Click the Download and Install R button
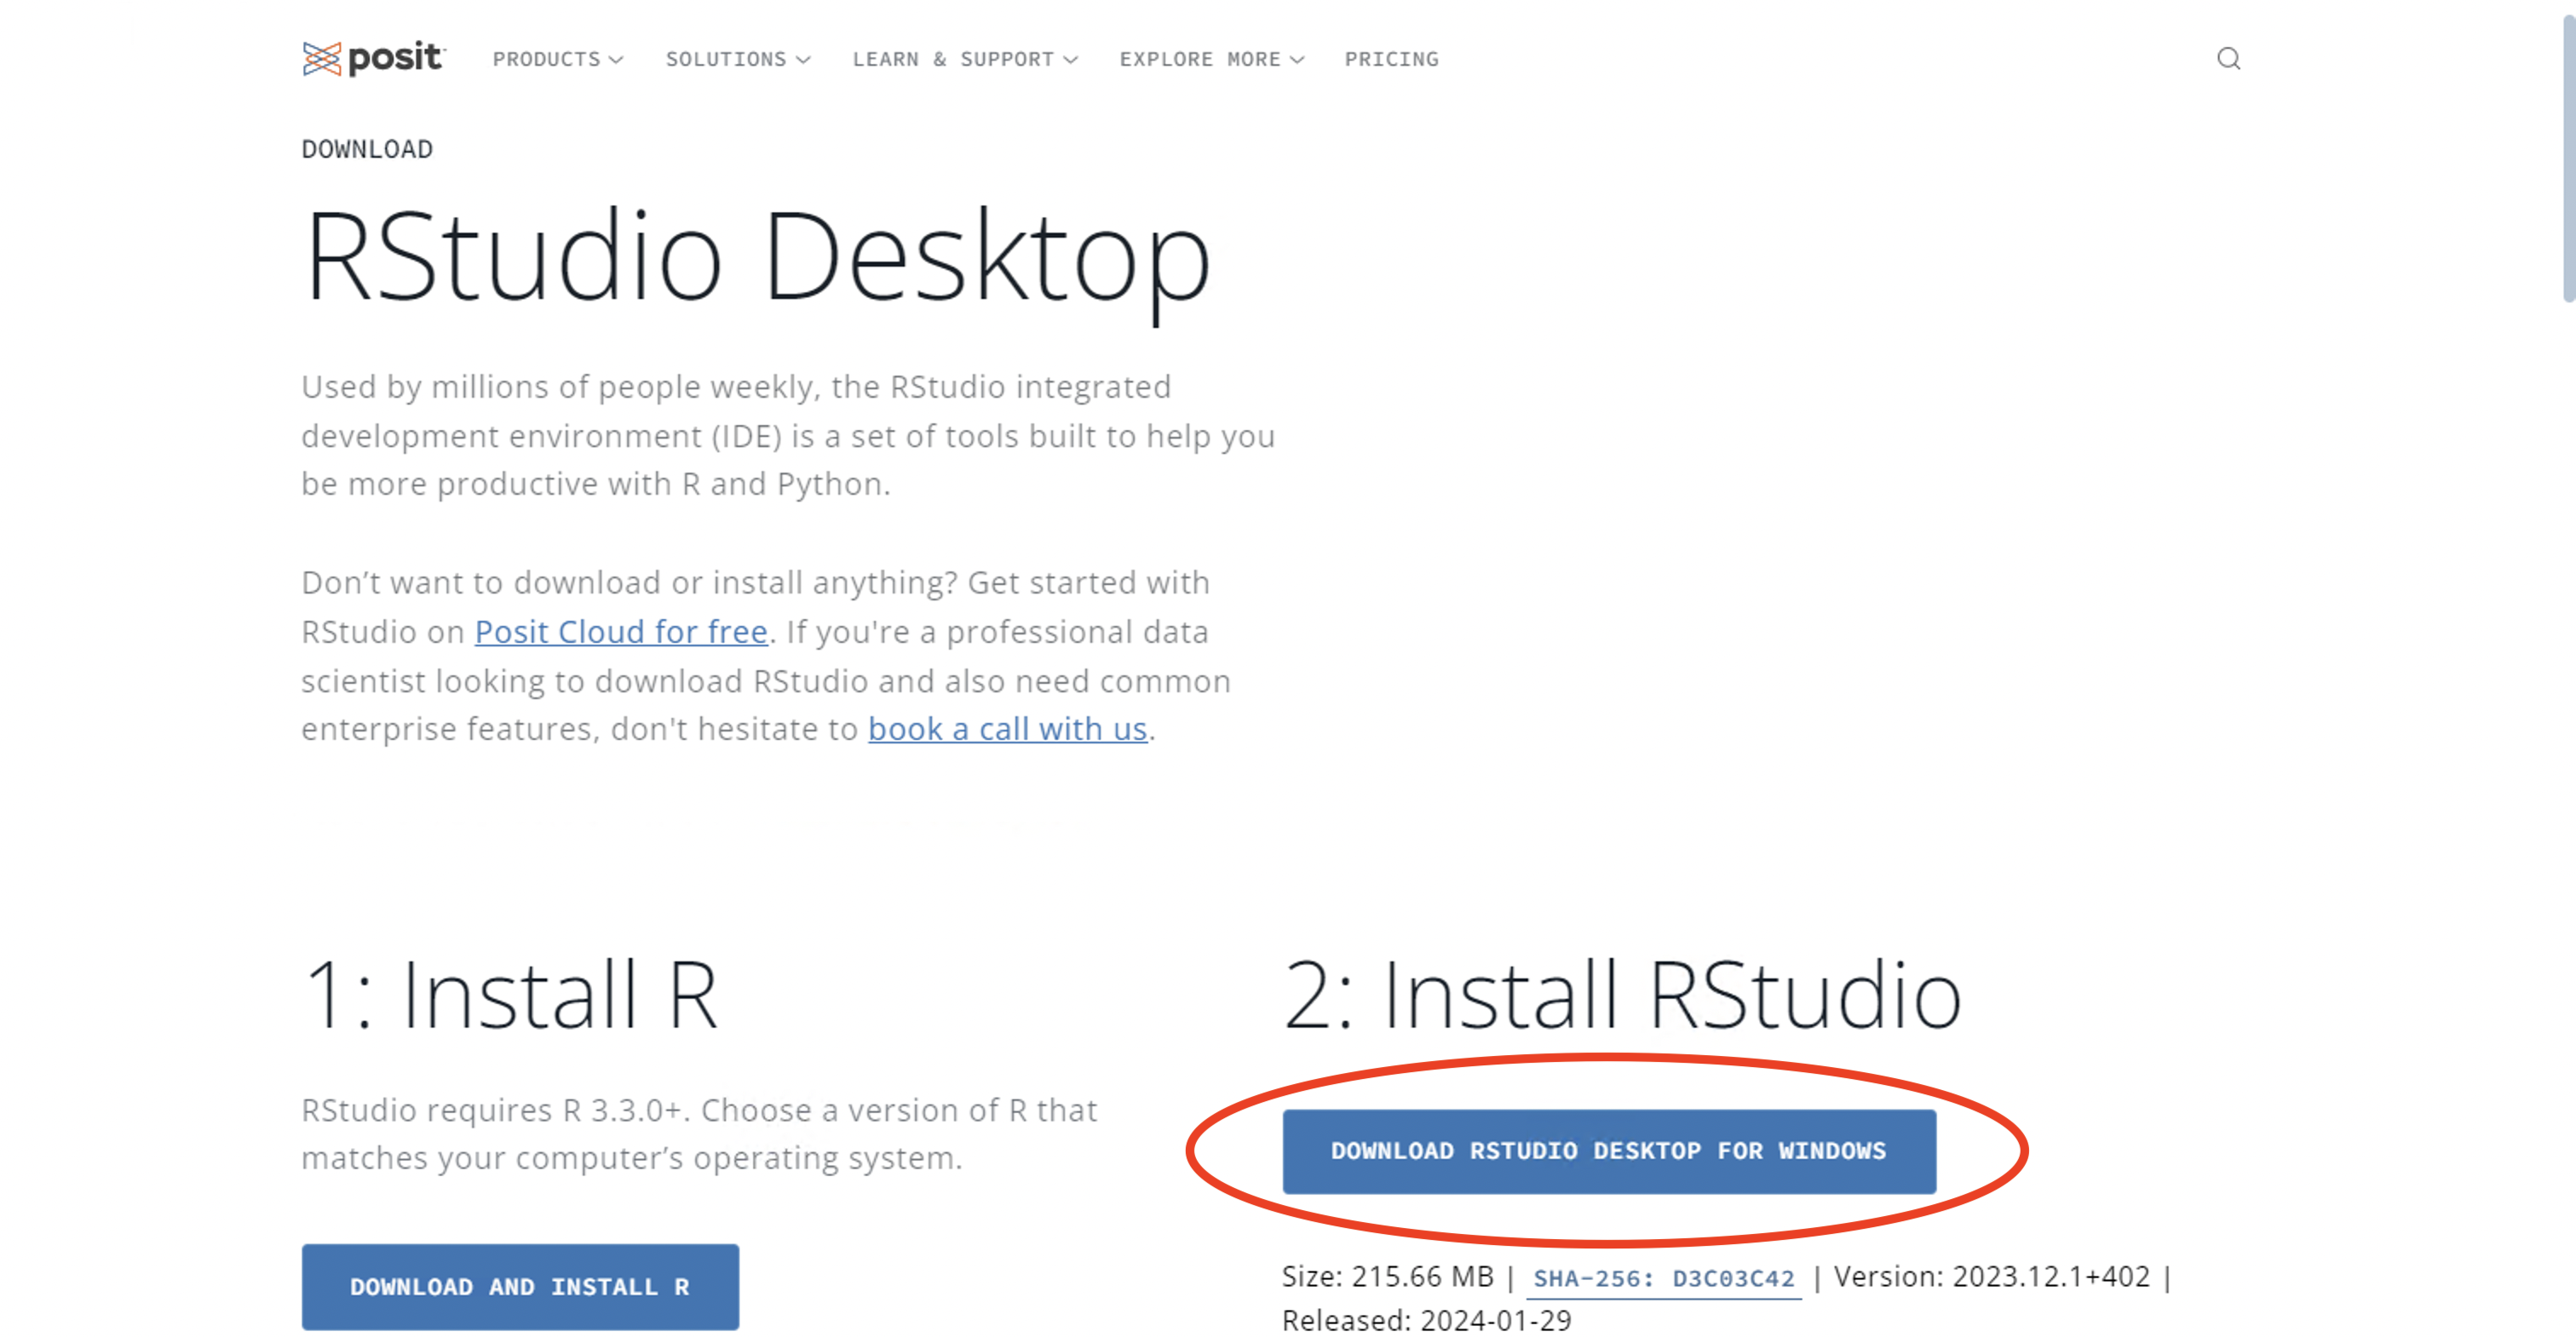The image size is (2576, 1337). (x=520, y=1286)
